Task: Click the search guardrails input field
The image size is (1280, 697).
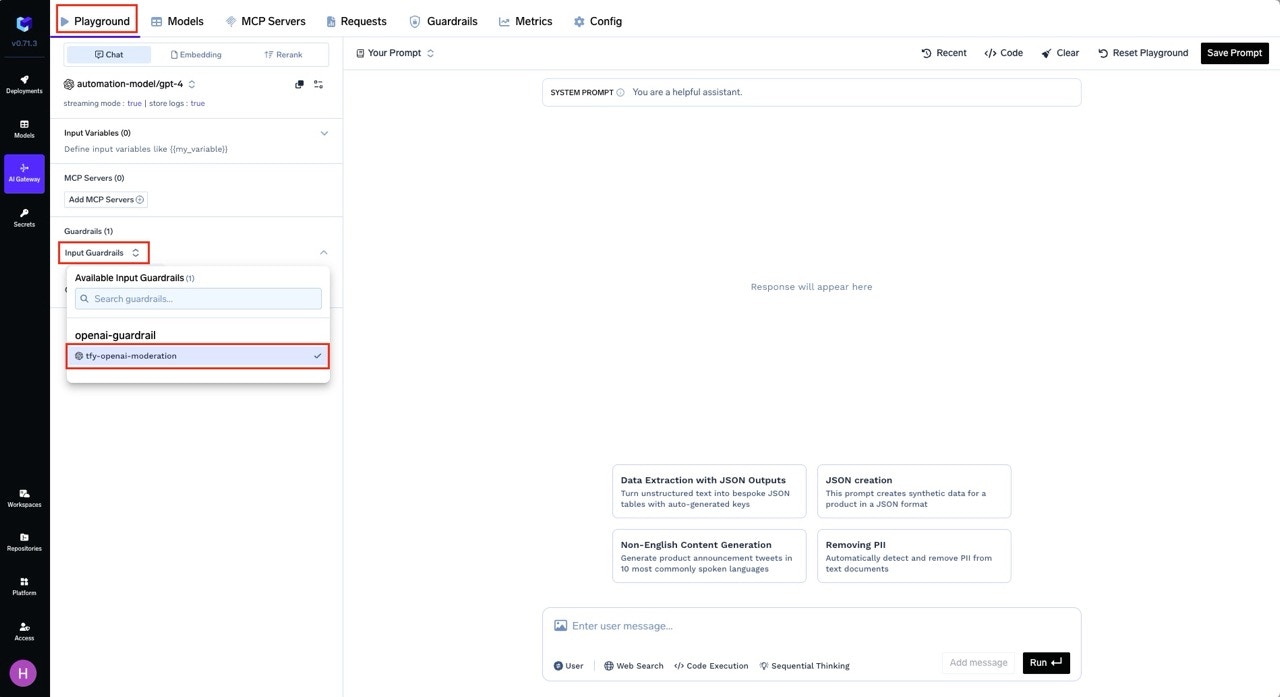Action: click(x=197, y=298)
